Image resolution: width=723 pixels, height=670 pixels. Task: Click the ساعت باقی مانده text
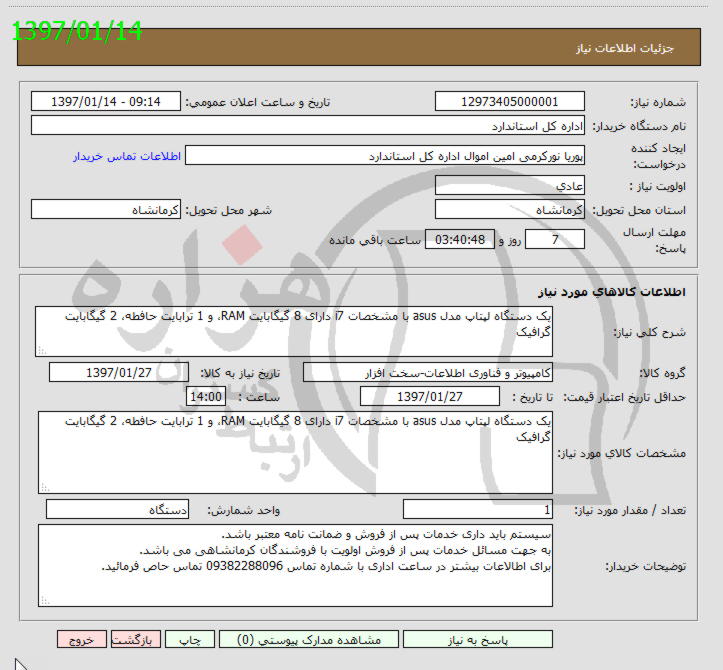click(375, 240)
